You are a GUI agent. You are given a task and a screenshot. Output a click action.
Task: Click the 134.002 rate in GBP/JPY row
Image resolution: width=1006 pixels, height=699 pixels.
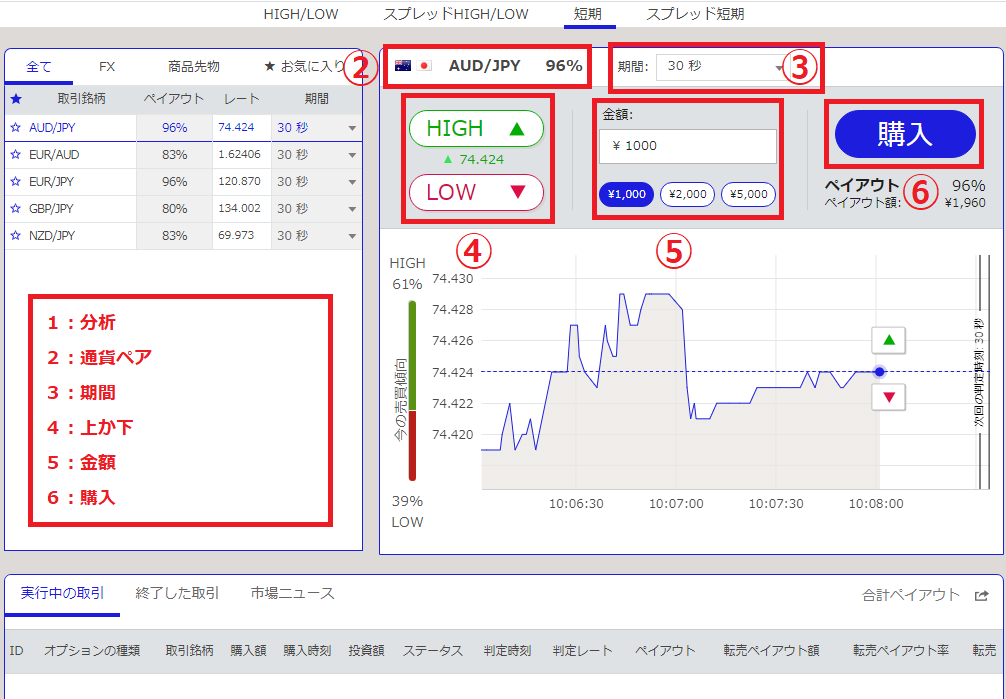239,209
